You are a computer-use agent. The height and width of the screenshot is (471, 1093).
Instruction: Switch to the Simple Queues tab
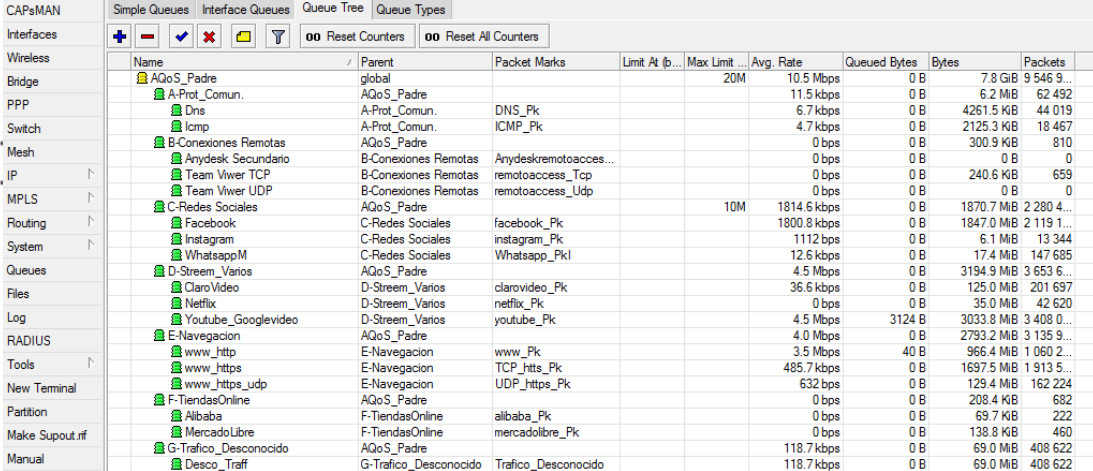(x=151, y=10)
